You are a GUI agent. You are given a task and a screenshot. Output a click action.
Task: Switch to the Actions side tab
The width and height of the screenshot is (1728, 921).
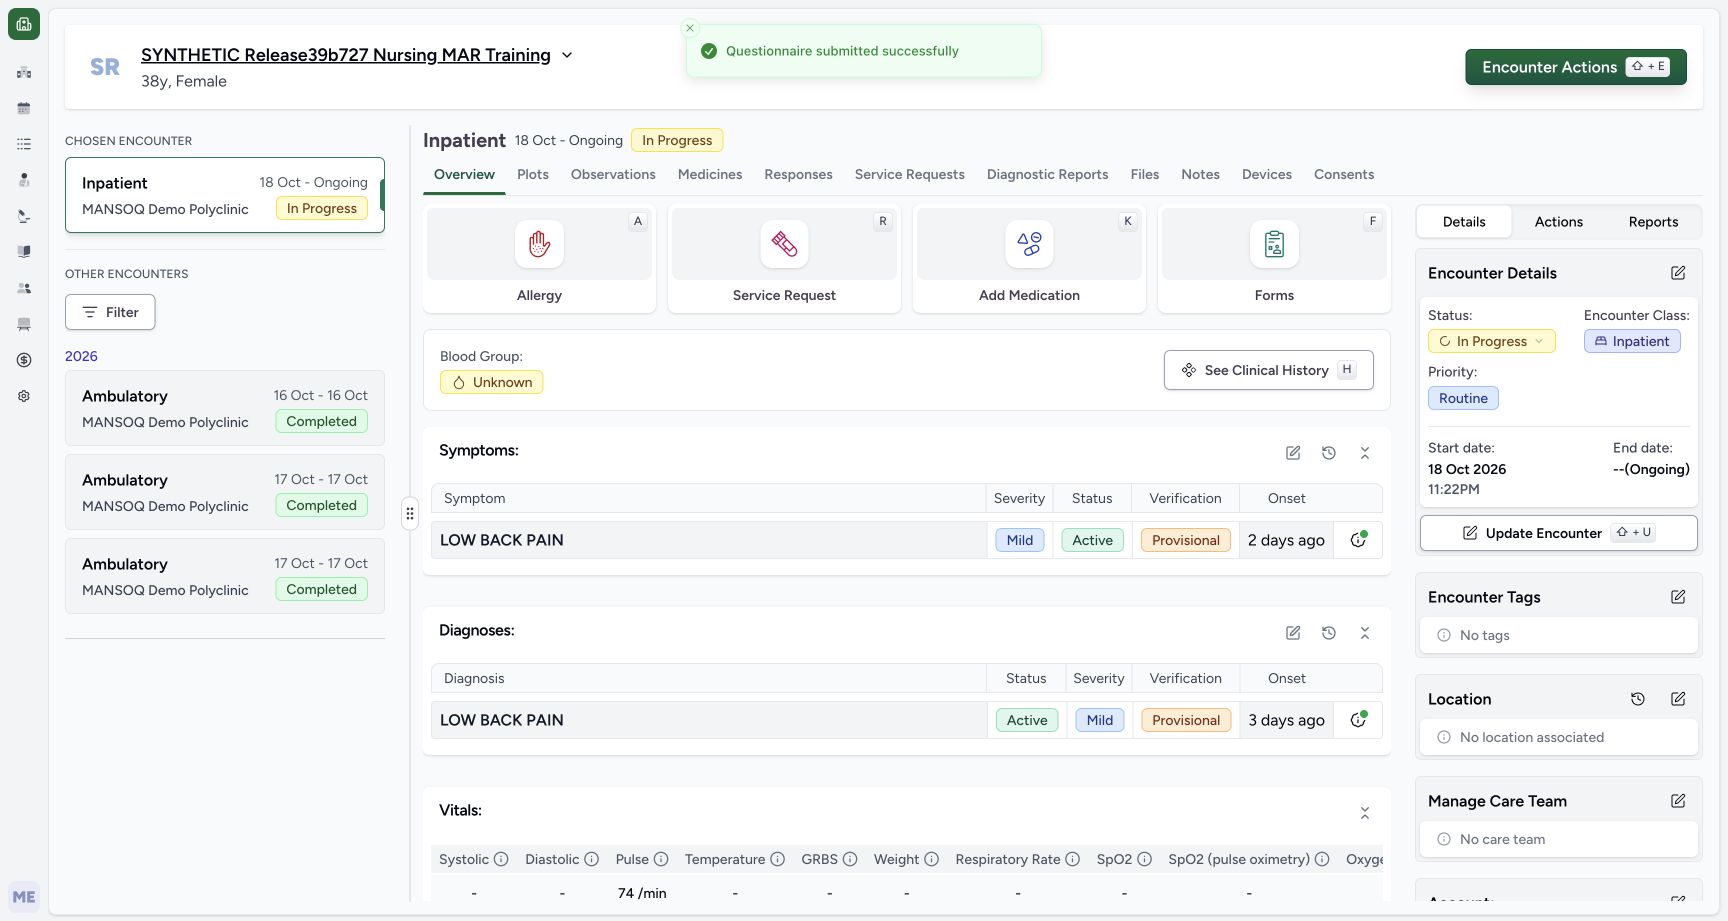[x=1558, y=222]
